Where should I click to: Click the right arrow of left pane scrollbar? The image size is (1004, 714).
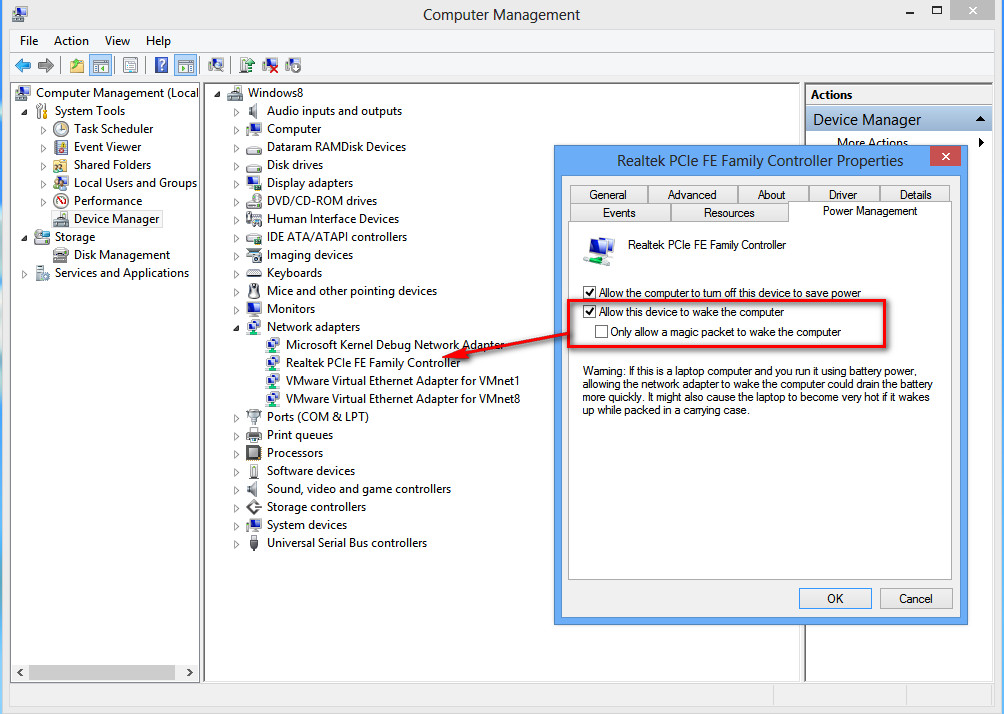tap(190, 672)
